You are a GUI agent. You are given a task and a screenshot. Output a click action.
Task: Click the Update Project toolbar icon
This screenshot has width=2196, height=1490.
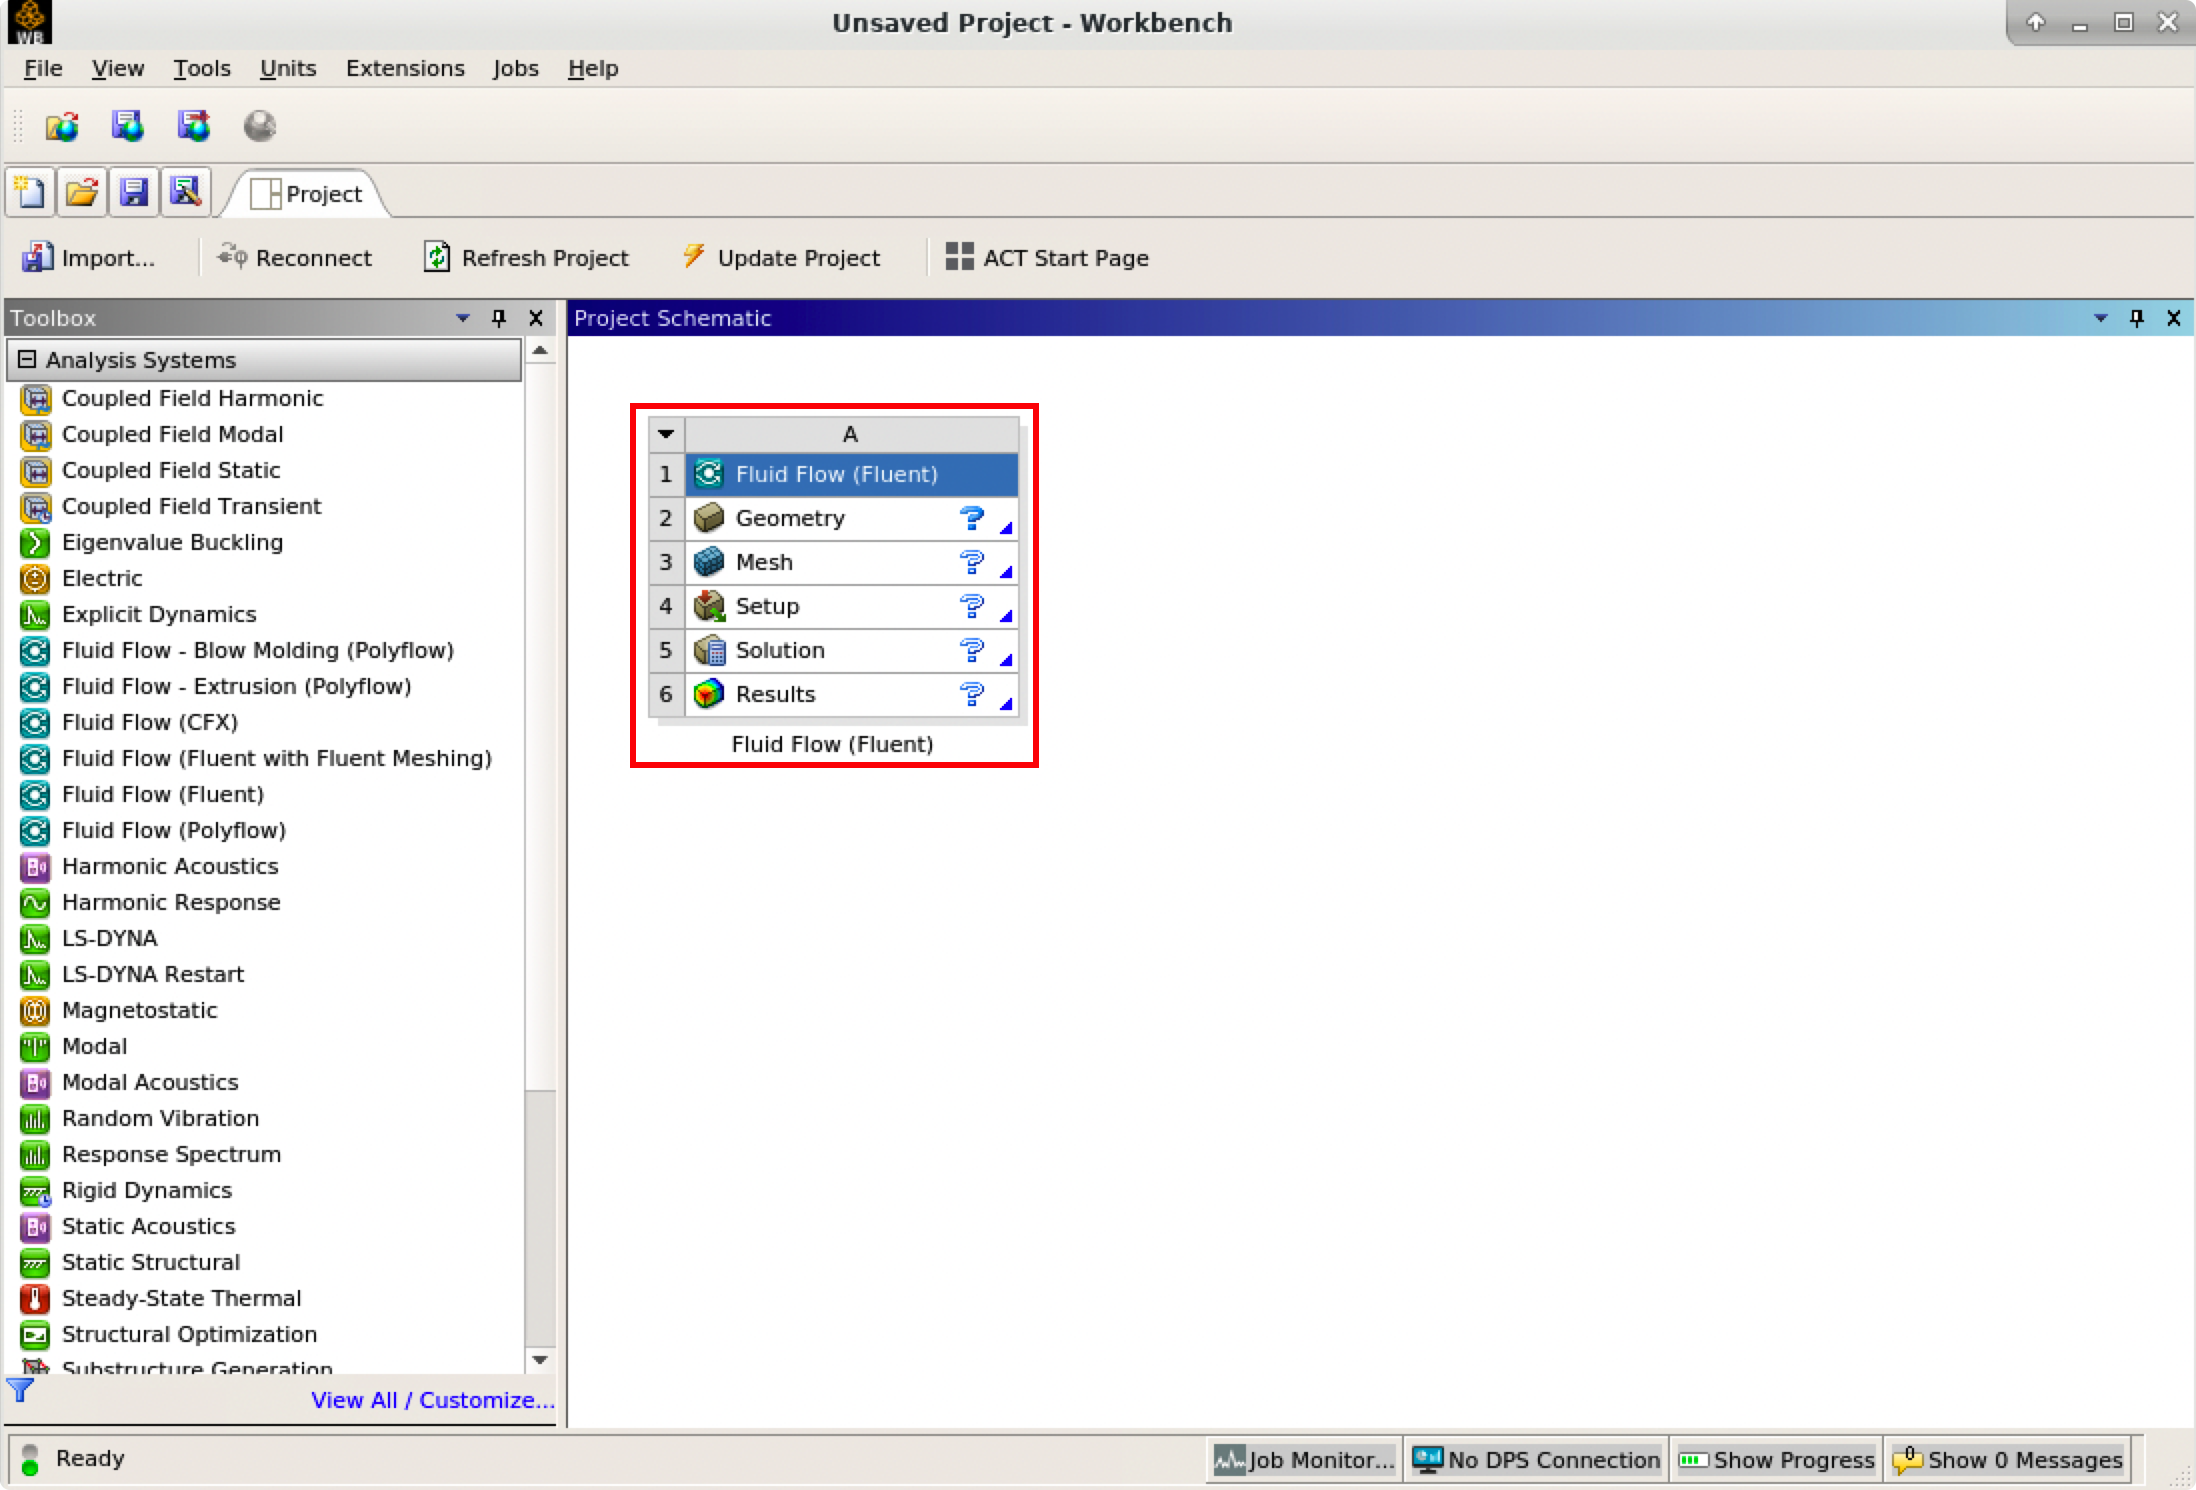coord(783,258)
